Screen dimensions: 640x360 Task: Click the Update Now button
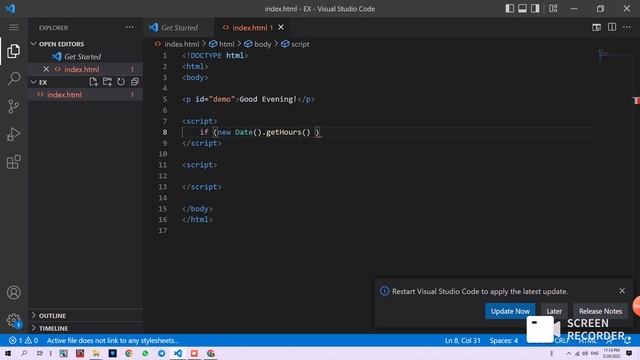[510, 311]
